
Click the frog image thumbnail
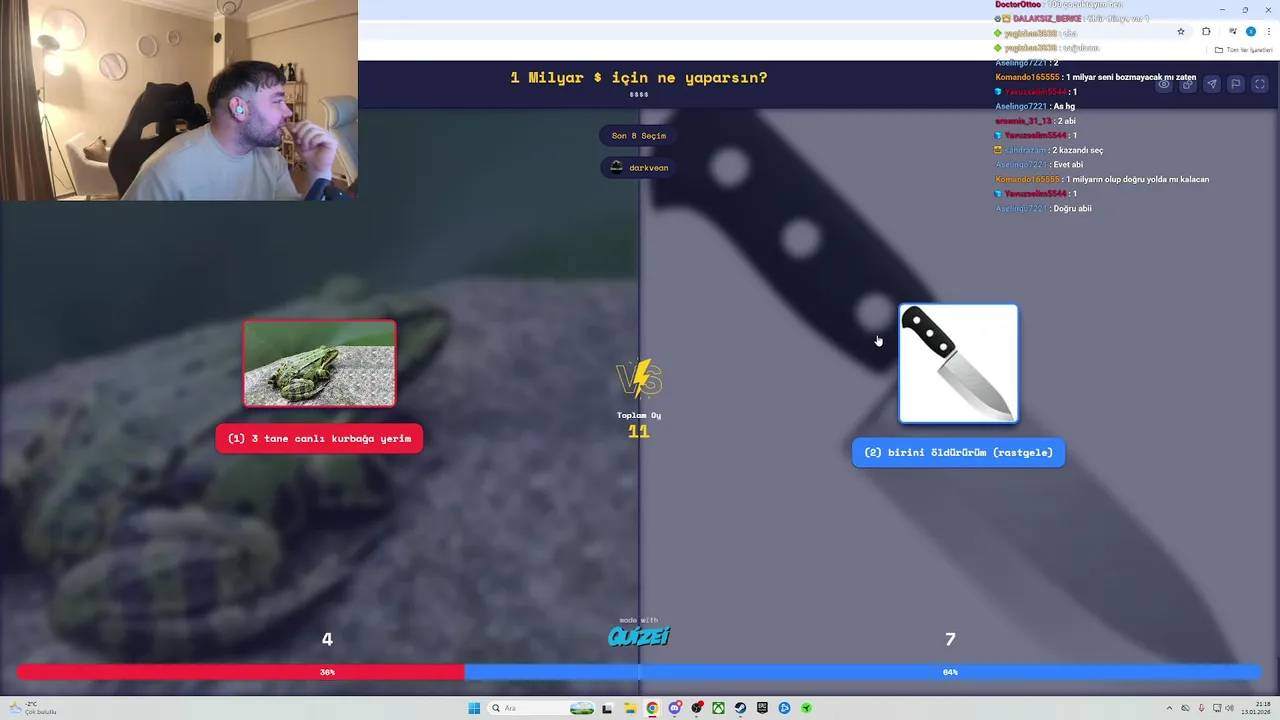(x=319, y=363)
